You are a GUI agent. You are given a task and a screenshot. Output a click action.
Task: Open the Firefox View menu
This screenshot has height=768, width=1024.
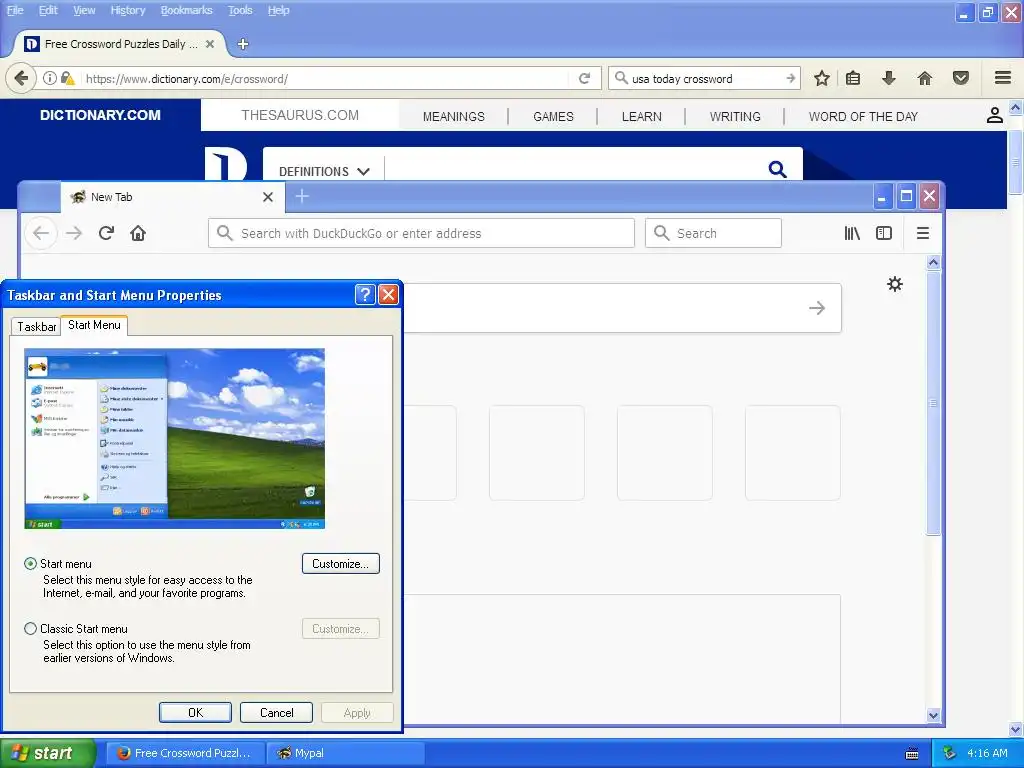tap(84, 10)
